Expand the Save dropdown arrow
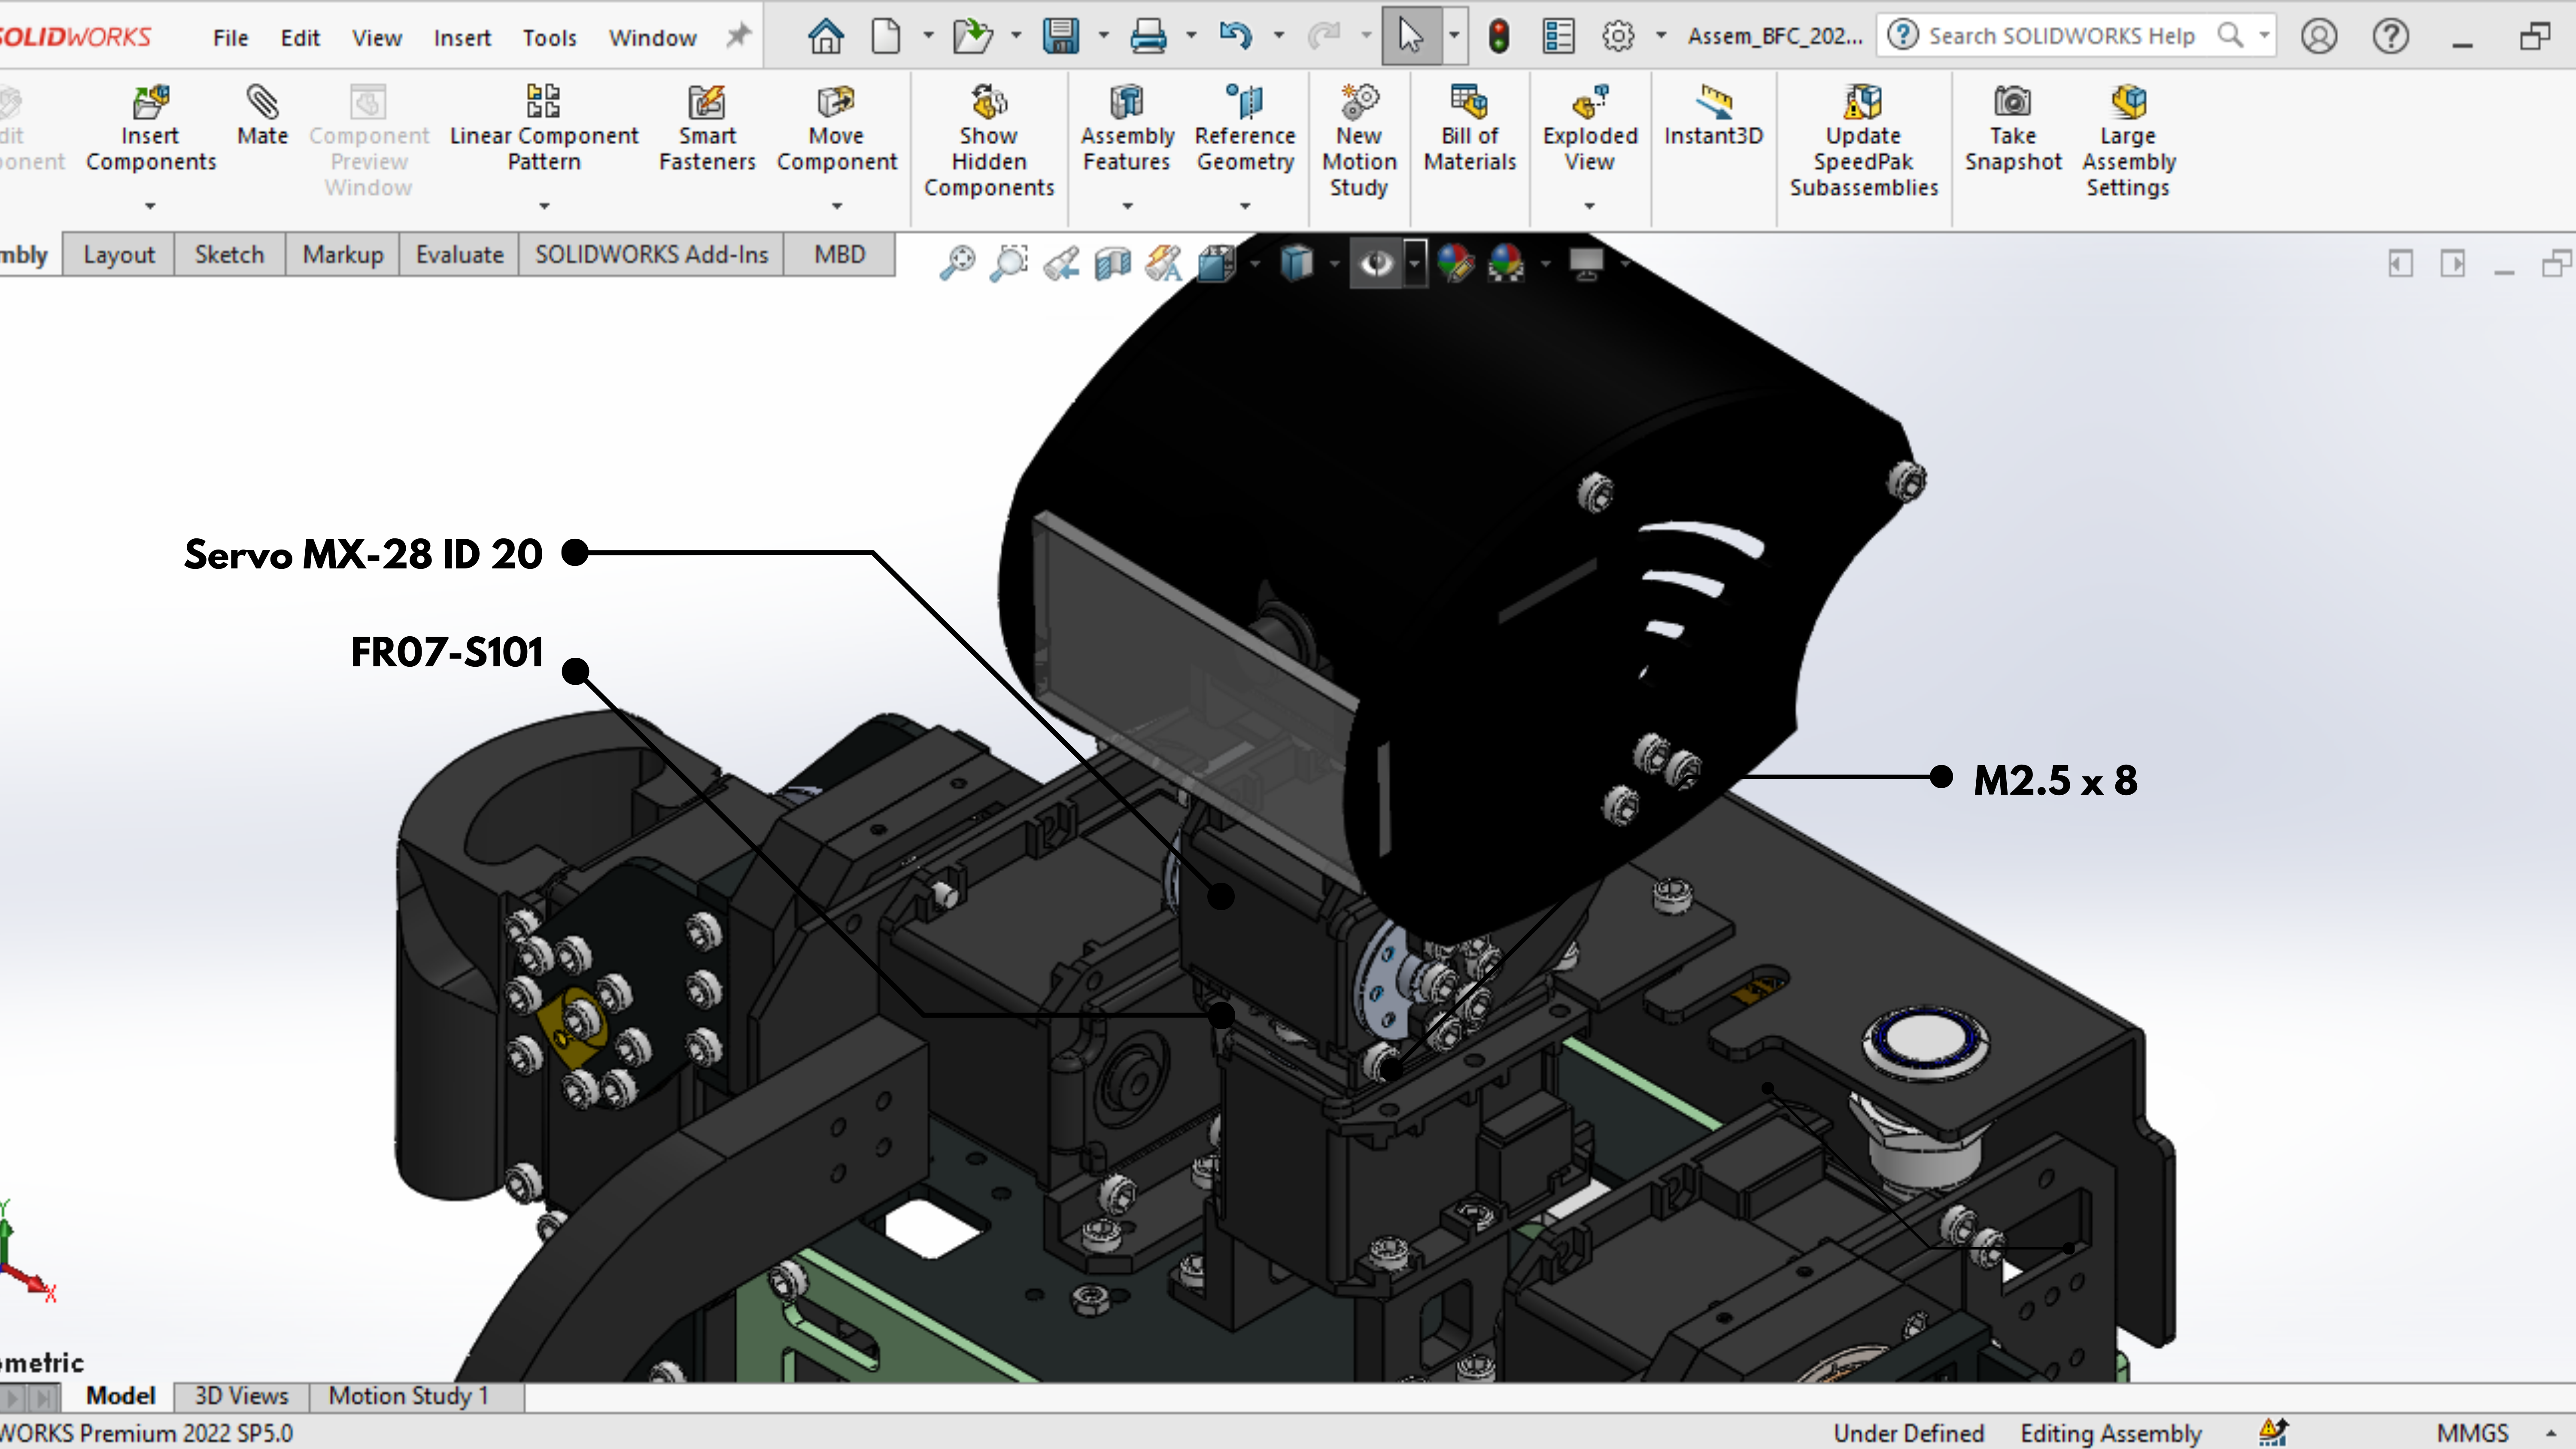This screenshot has height=1449, width=2576. [x=1104, y=36]
